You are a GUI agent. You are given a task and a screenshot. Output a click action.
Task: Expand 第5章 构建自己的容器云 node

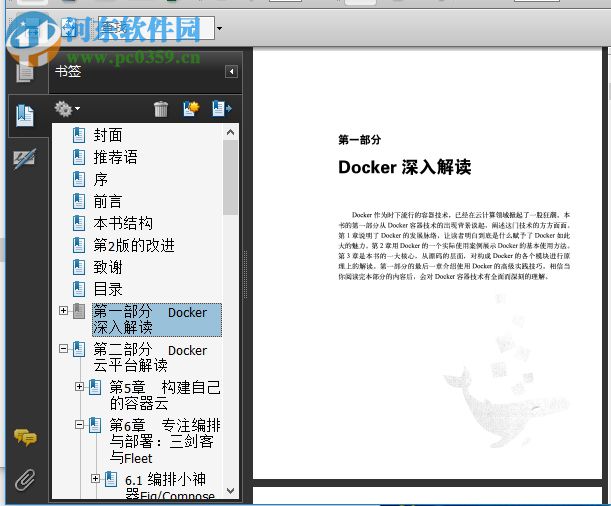(x=79, y=386)
